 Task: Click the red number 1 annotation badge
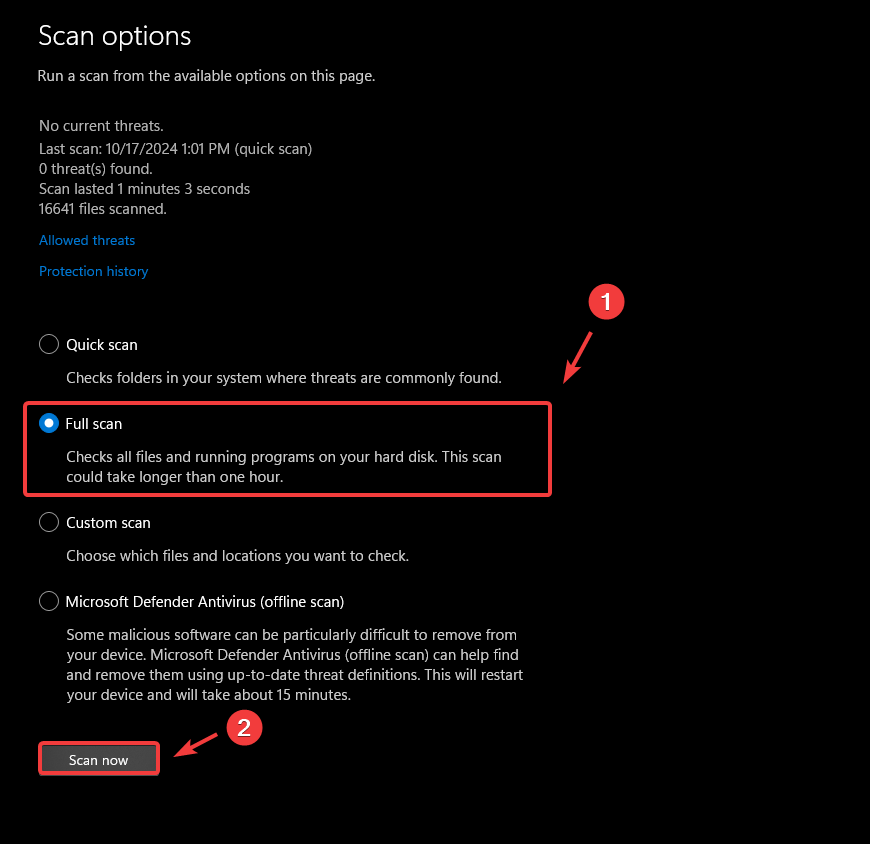pos(606,303)
